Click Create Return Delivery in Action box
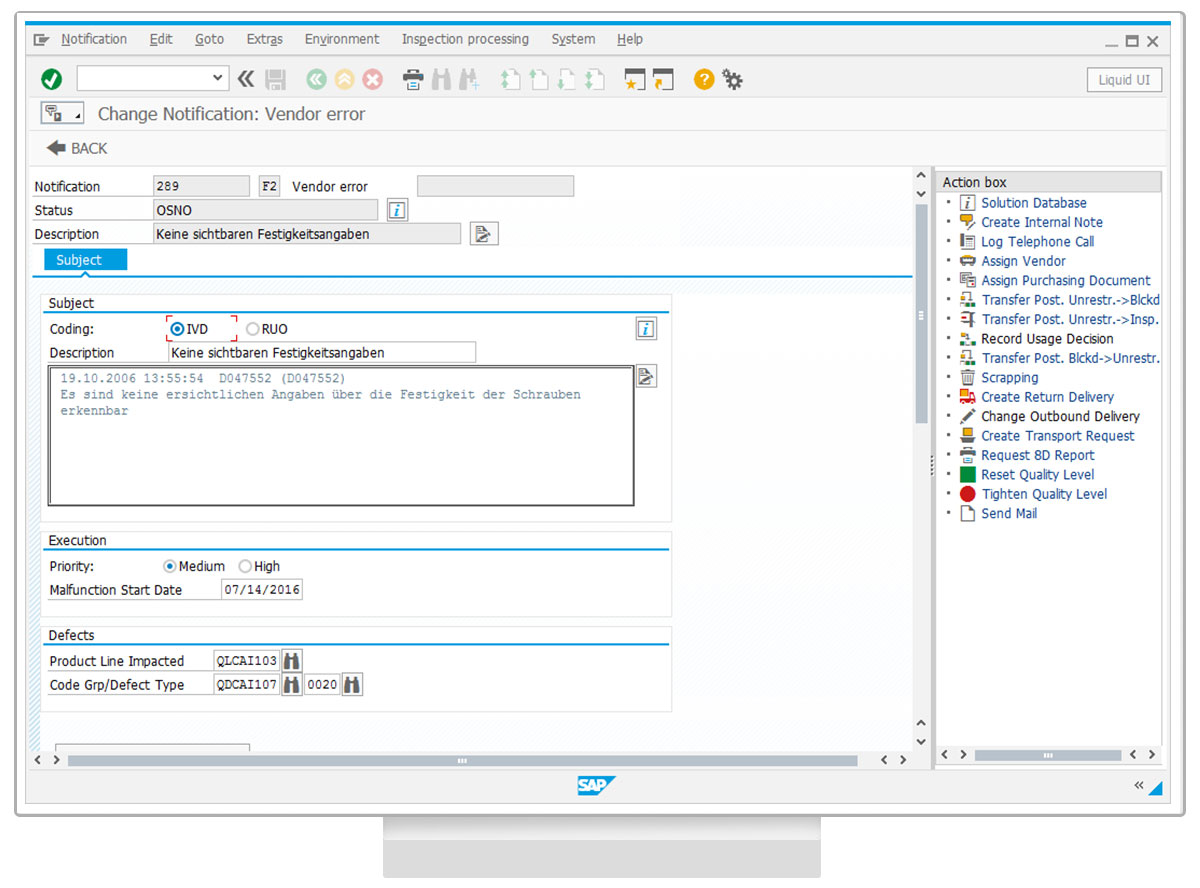Image resolution: width=1200 pixels, height=888 pixels. pos(1047,397)
